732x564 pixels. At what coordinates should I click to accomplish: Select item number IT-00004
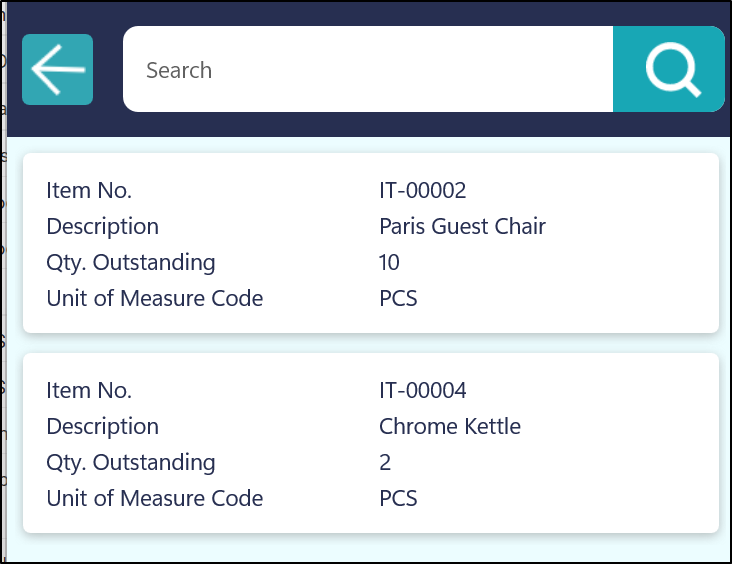[x=422, y=390]
